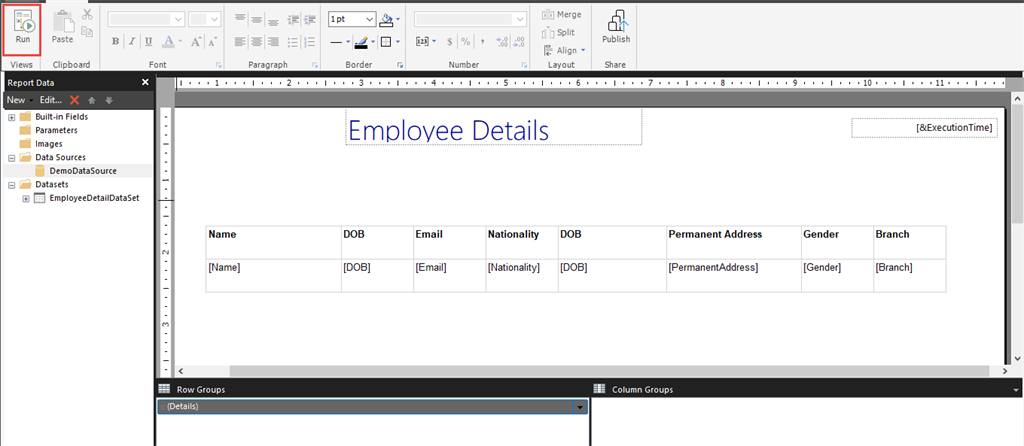Increase paragraph indent
Screen dimensions: 1024x446
pos(310,20)
